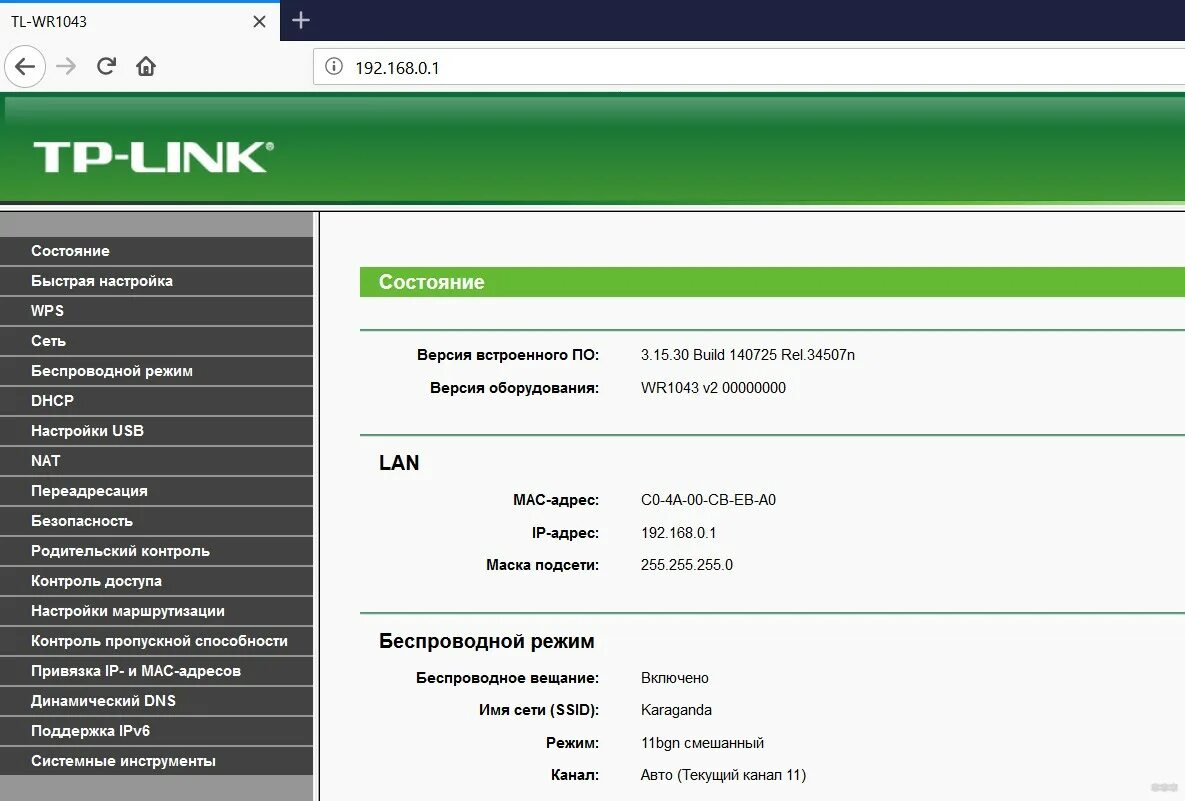Viewport: 1185px width, 801px height.
Task: Click the TP-LINK logo
Action: point(153,157)
